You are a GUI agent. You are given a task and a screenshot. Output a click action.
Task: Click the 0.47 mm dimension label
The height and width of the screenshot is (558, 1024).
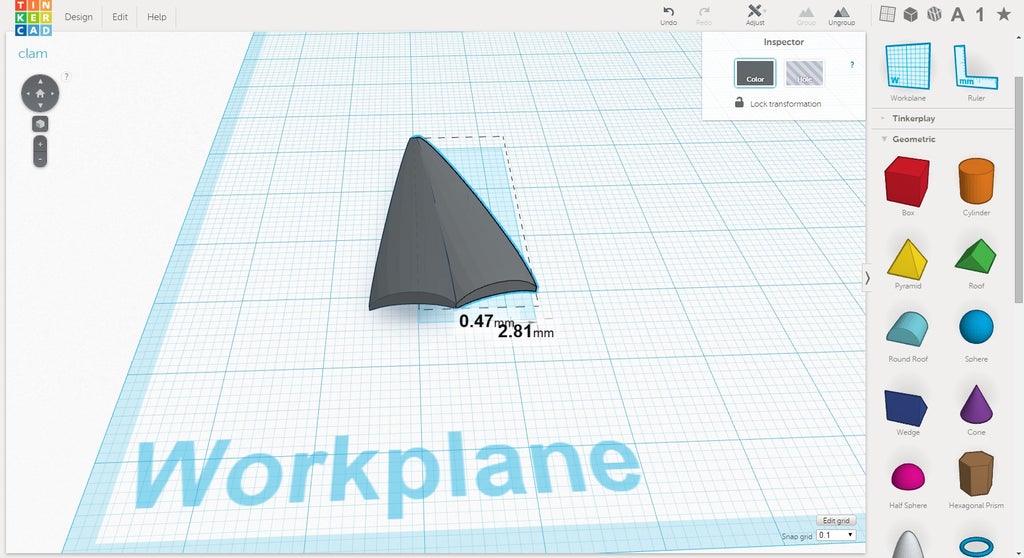pos(486,321)
